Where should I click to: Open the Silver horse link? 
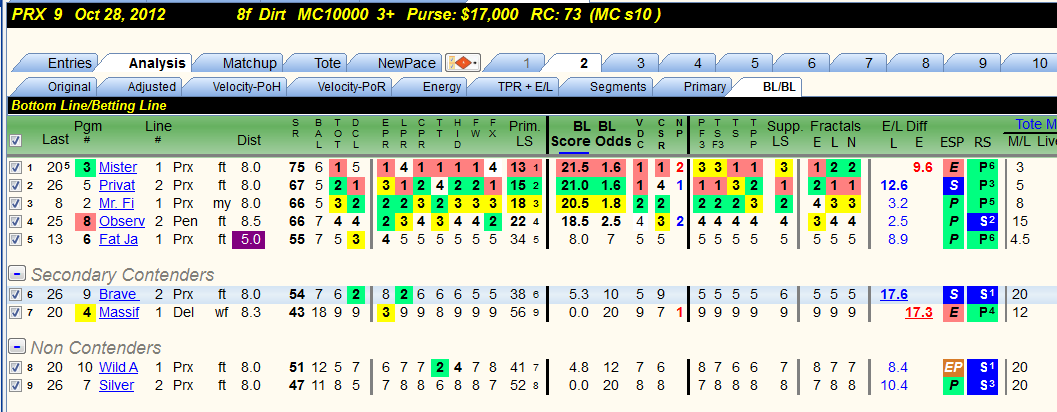pos(116,385)
